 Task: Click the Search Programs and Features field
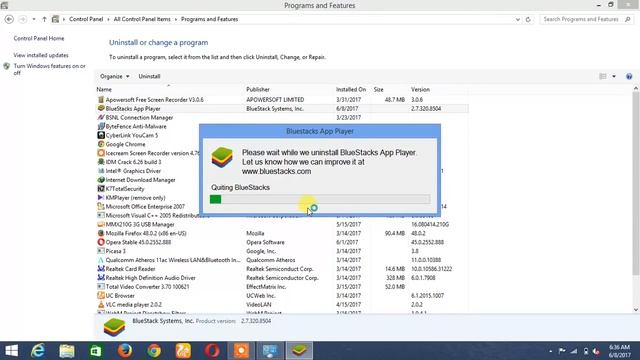click(x=586, y=19)
